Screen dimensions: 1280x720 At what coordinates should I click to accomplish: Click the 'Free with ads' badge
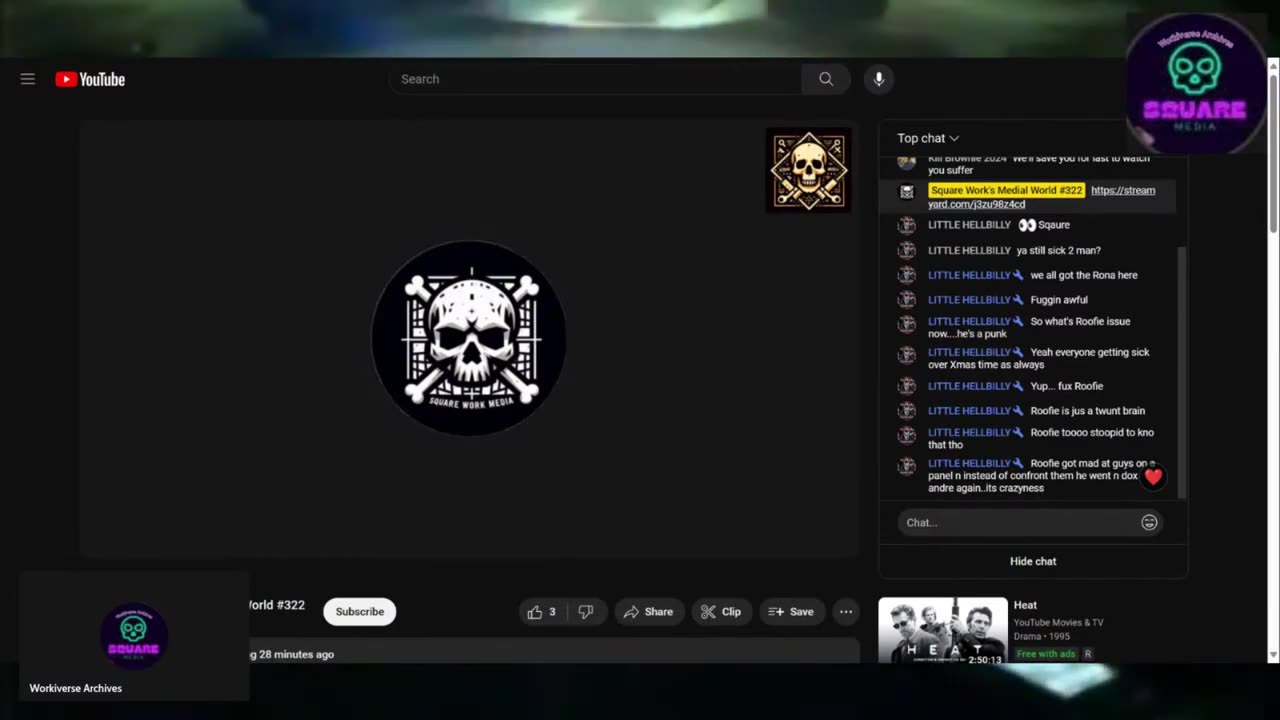tap(1046, 654)
